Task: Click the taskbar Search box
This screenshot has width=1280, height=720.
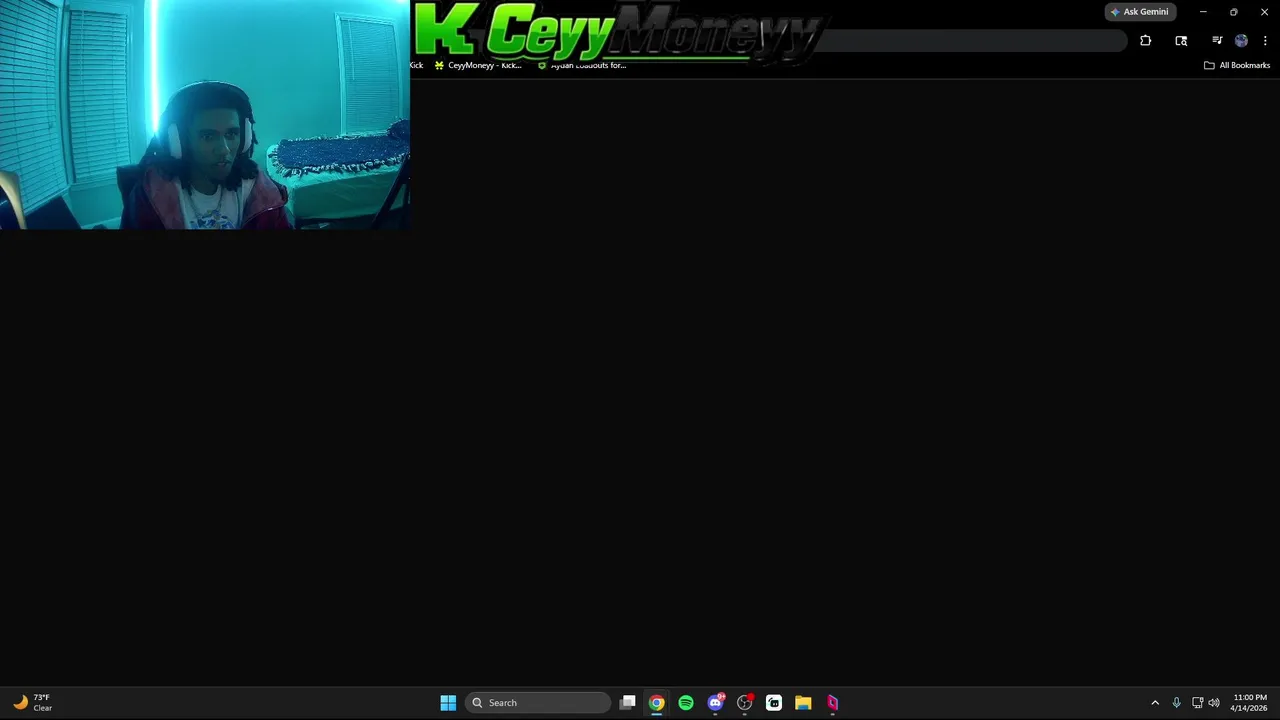Action: coord(538,703)
